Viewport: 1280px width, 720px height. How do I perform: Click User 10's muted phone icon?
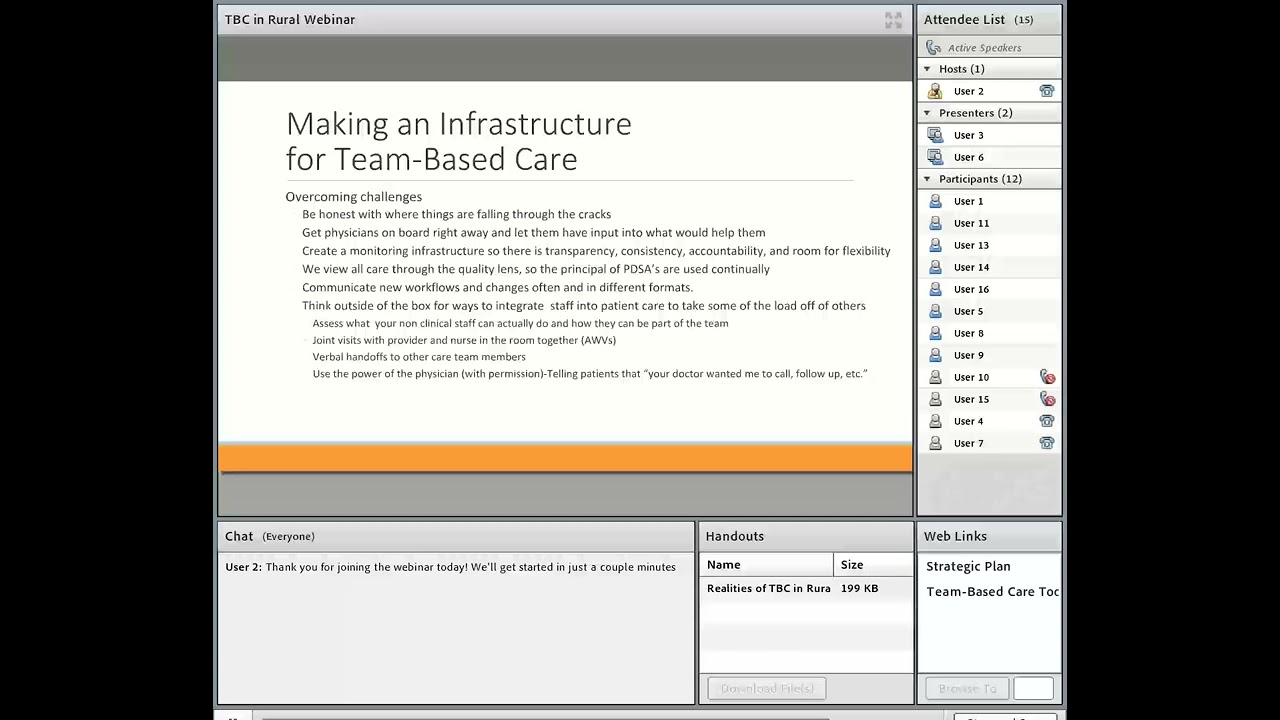(1047, 377)
